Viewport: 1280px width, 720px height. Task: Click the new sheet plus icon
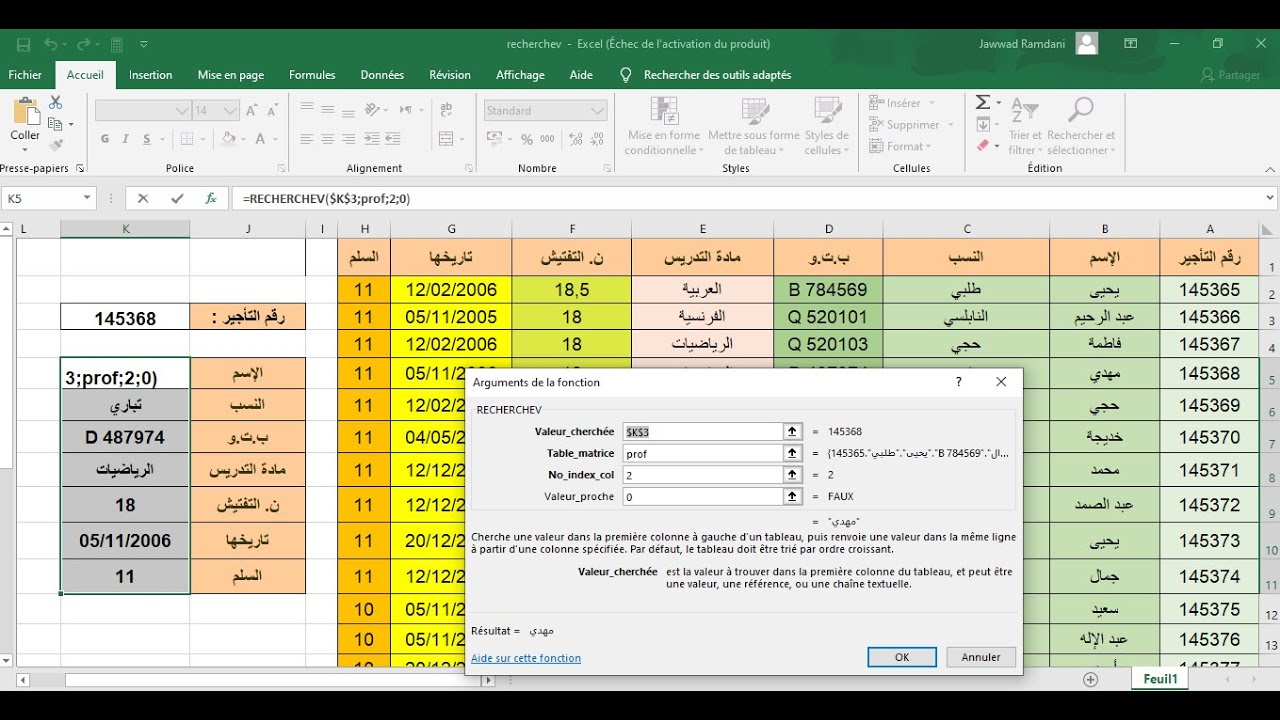click(x=1091, y=680)
